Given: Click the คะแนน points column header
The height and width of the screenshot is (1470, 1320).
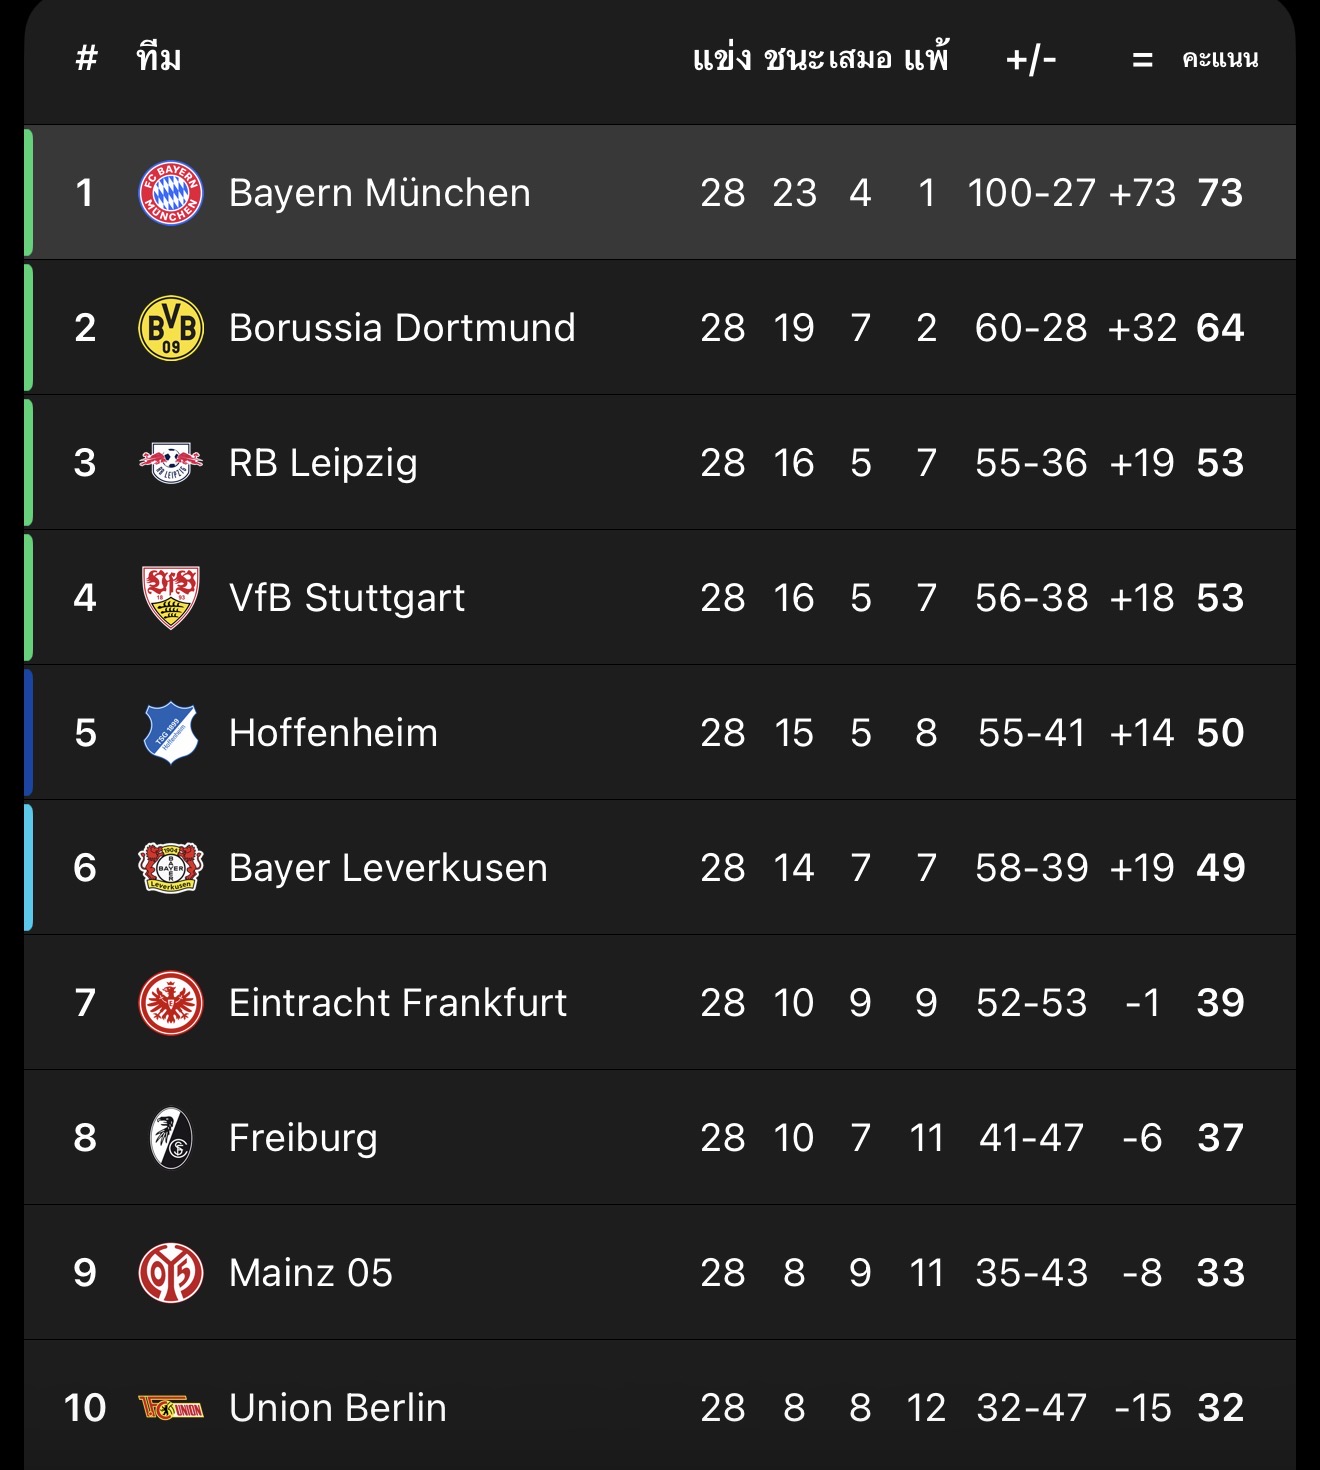Looking at the screenshot, I should click(x=1220, y=59).
